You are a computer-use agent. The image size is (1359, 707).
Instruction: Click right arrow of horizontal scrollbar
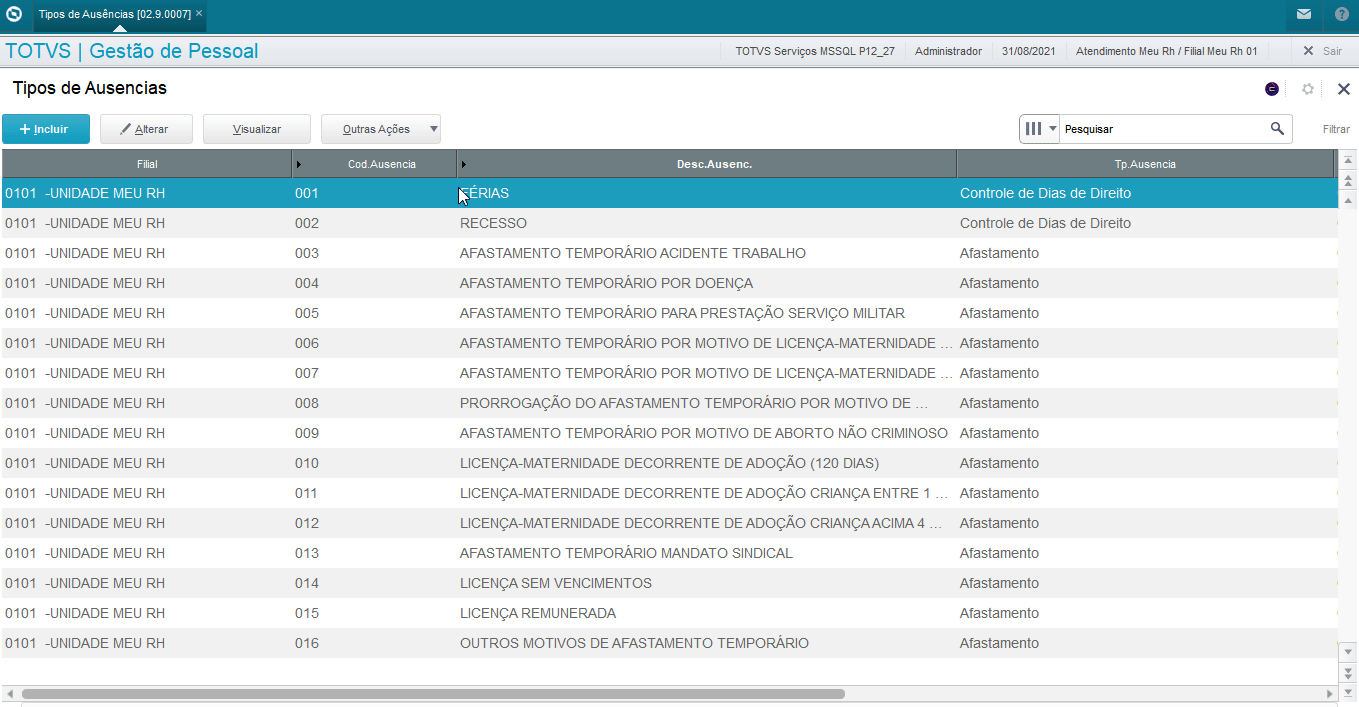(x=1330, y=693)
